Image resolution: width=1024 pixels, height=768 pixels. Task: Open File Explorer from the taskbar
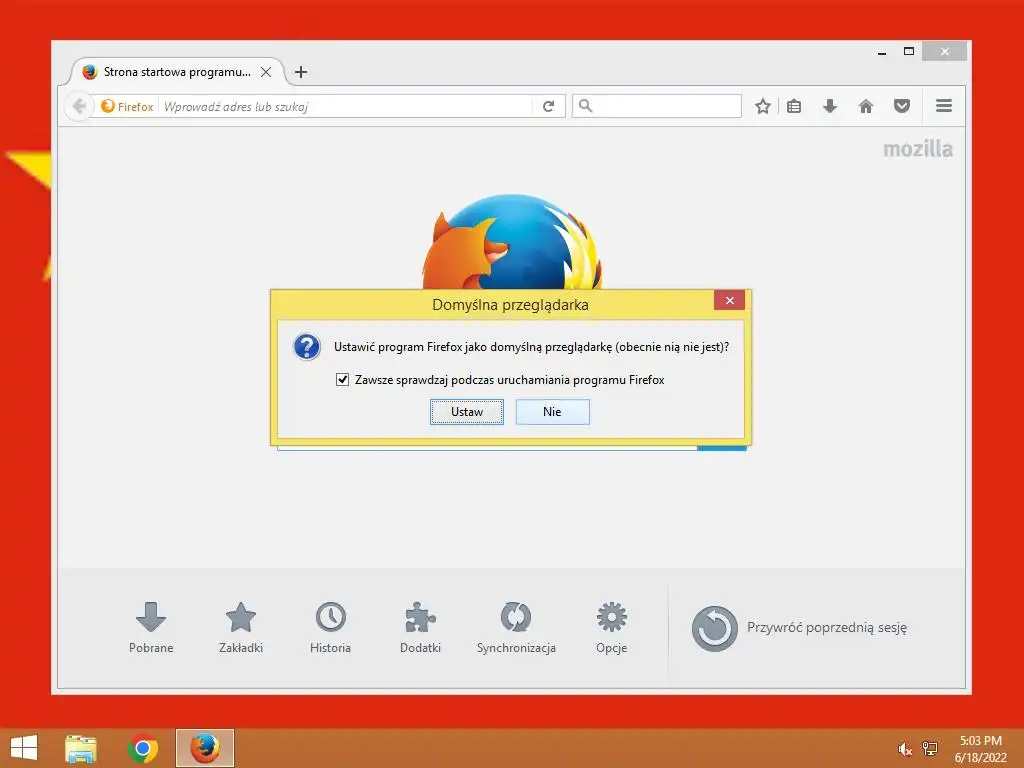coord(81,748)
